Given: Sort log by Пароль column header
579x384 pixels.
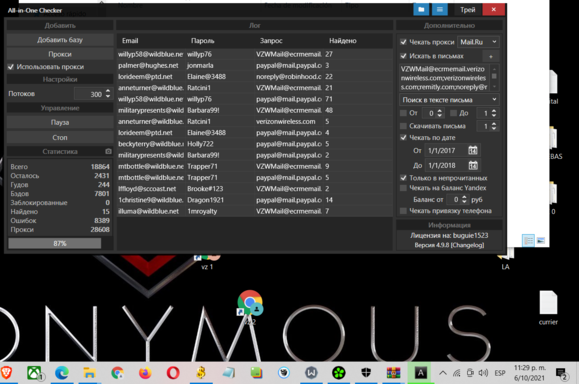Looking at the screenshot, I should click(202, 41).
